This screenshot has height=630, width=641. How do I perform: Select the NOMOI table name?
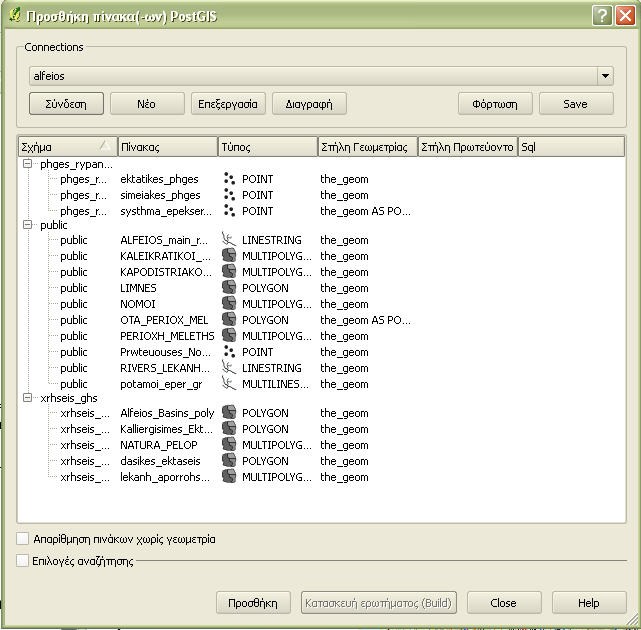[x=138, y=304]
